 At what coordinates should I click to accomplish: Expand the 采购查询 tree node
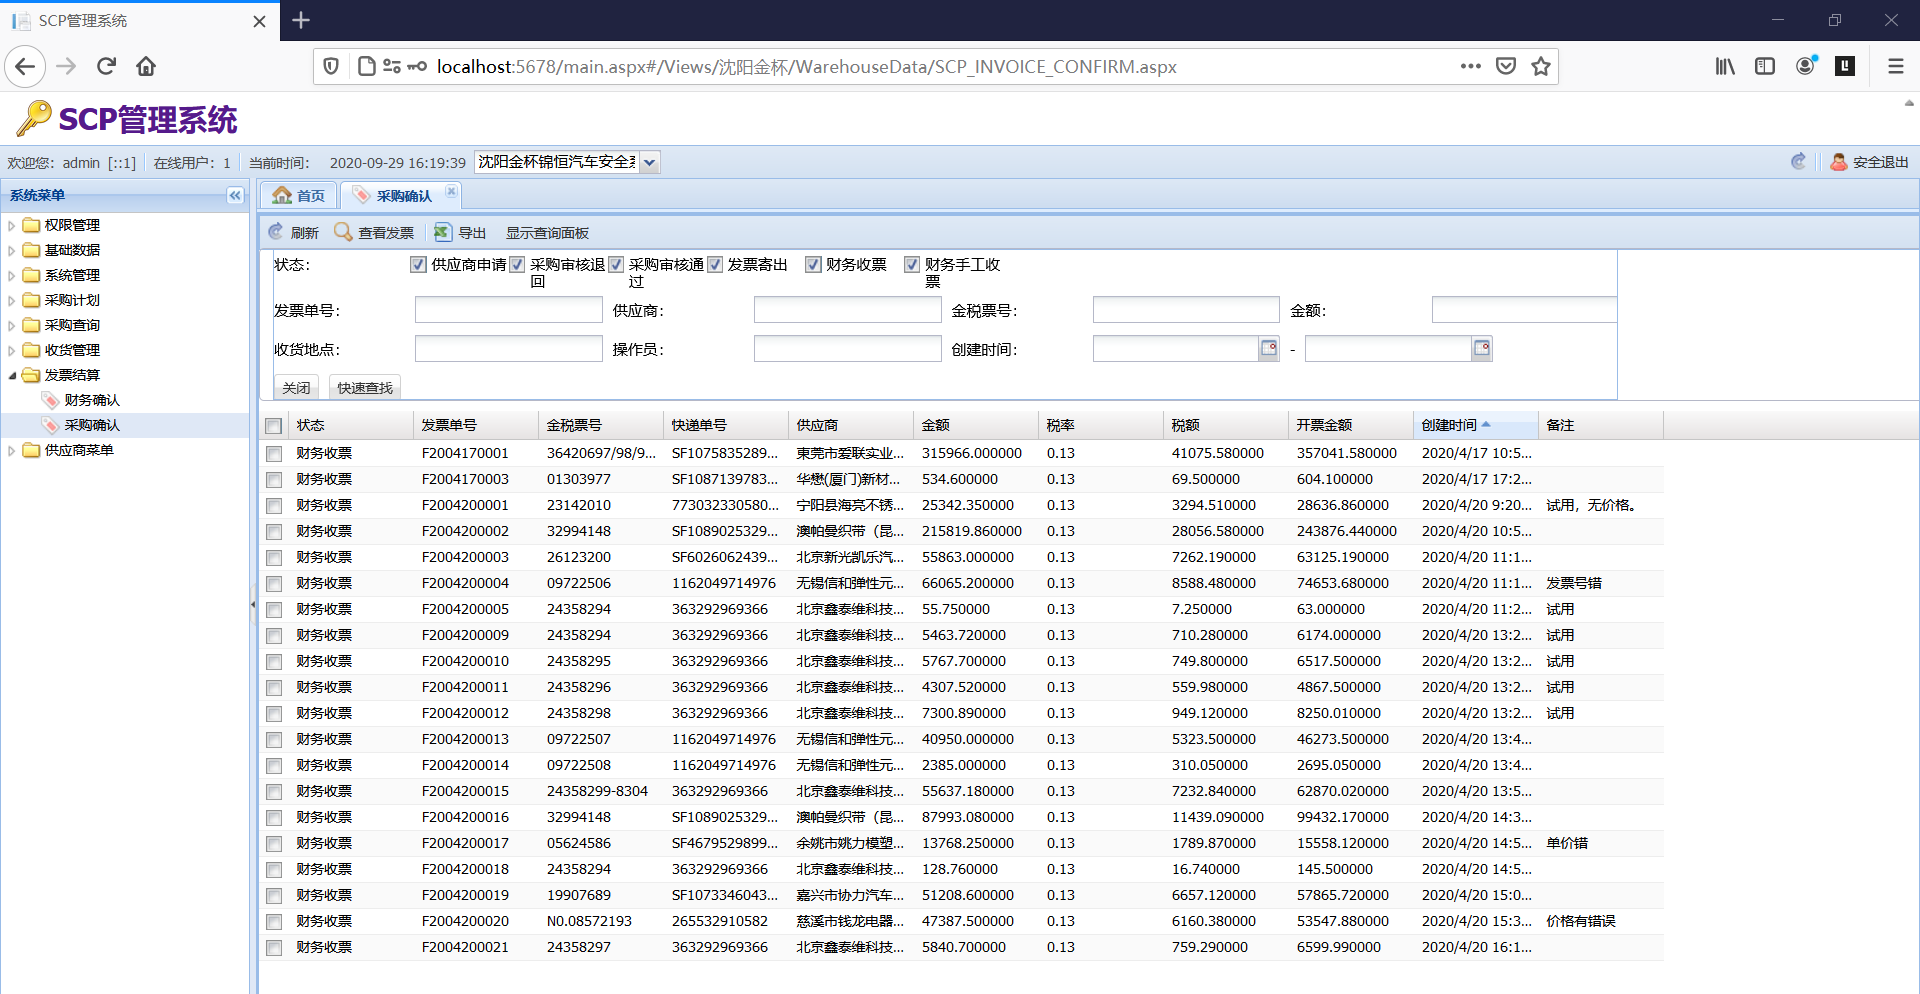pos(12,325)
